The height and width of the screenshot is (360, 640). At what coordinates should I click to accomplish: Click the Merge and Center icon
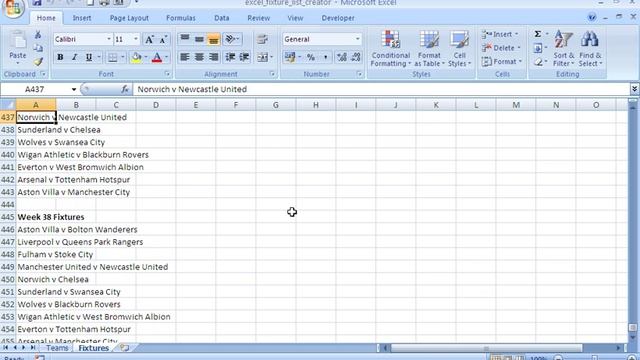(x=262, y=57)
